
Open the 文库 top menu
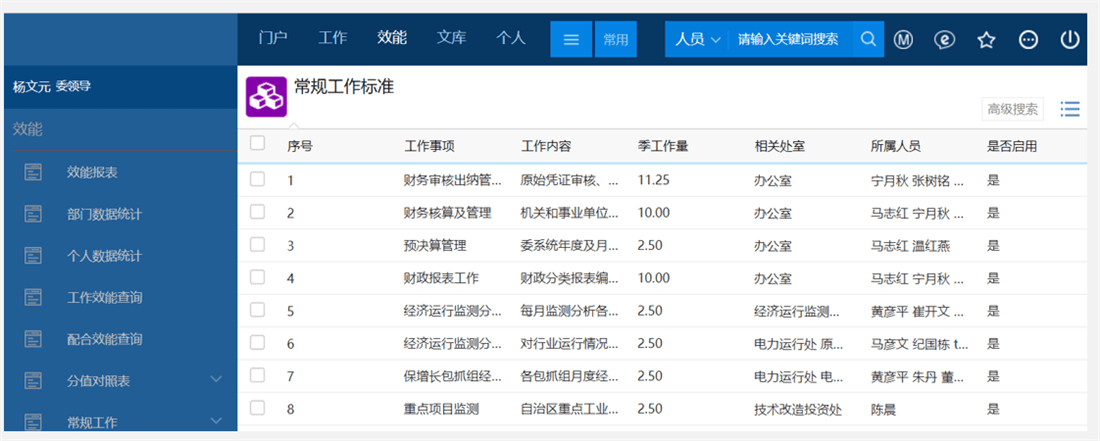[x=451, y=38]
